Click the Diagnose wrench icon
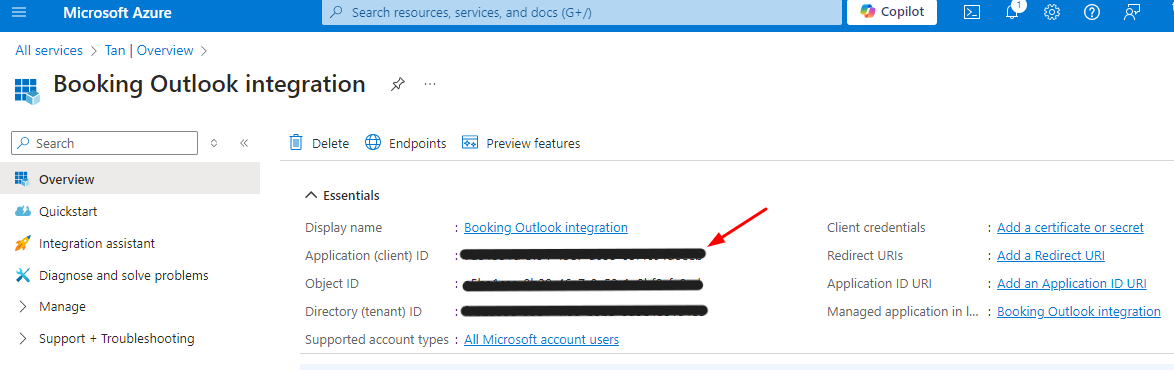 pyautogui.click(x=22, y=275)
